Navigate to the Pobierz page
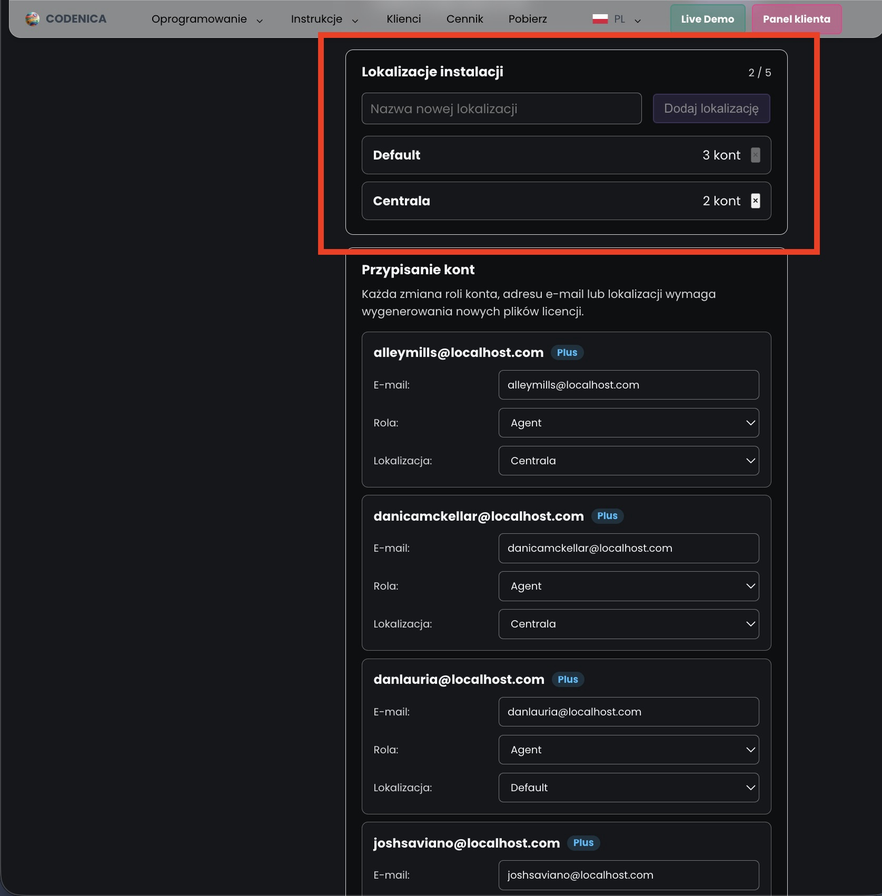This screenshot has height=896, width=882. pos(527,19)
